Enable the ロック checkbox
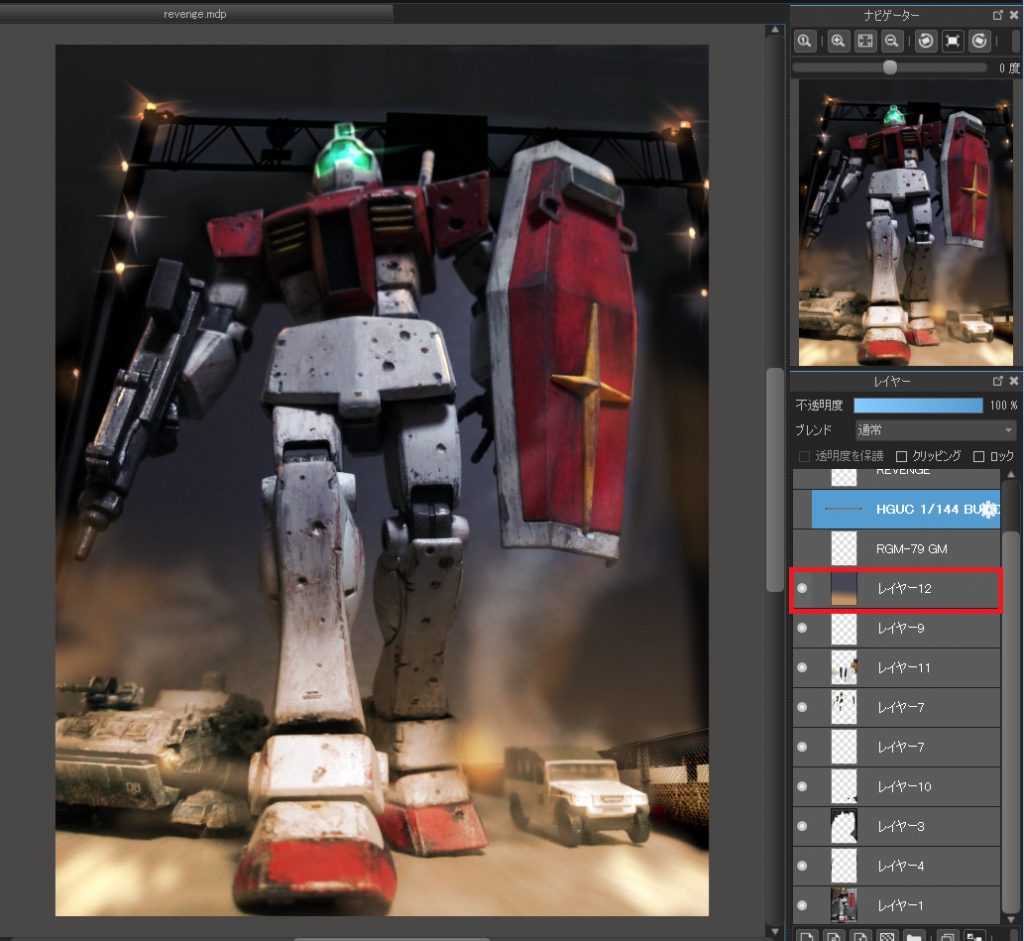Viewport: 1024px width, 941px height. point(978,456)
